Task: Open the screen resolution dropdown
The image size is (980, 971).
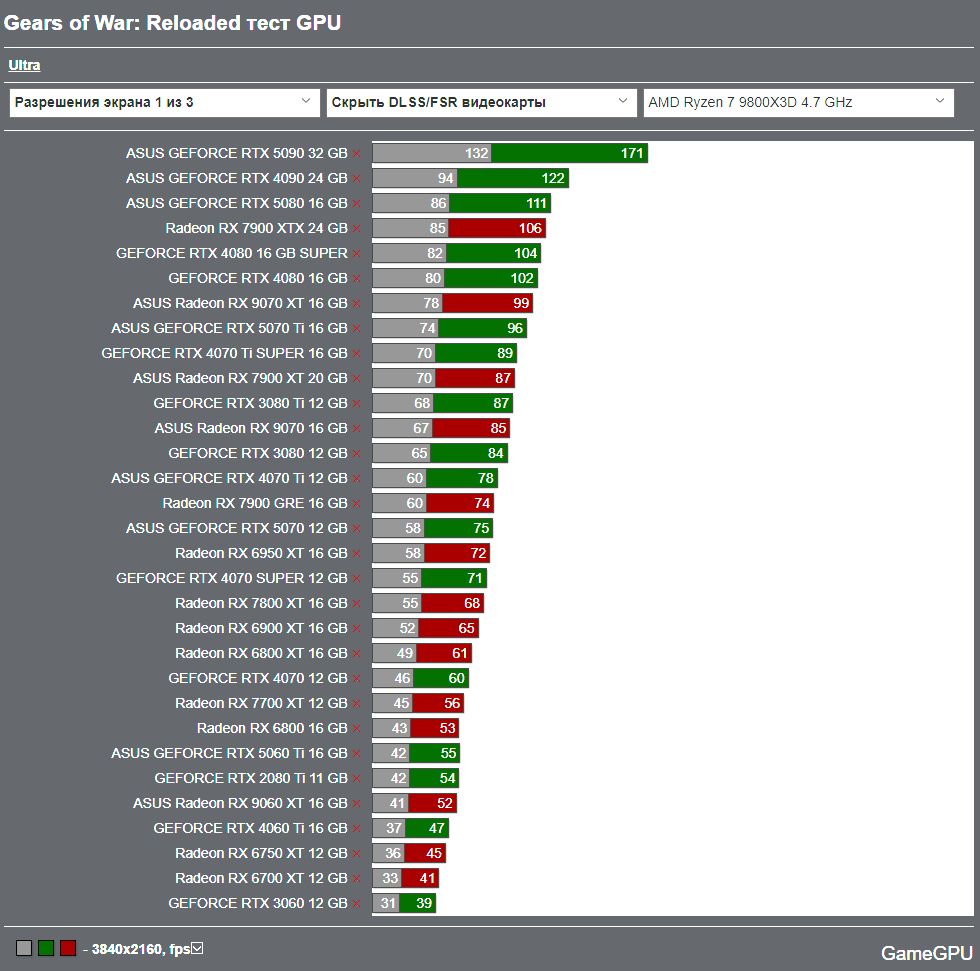Action: [x=164, y=102]
